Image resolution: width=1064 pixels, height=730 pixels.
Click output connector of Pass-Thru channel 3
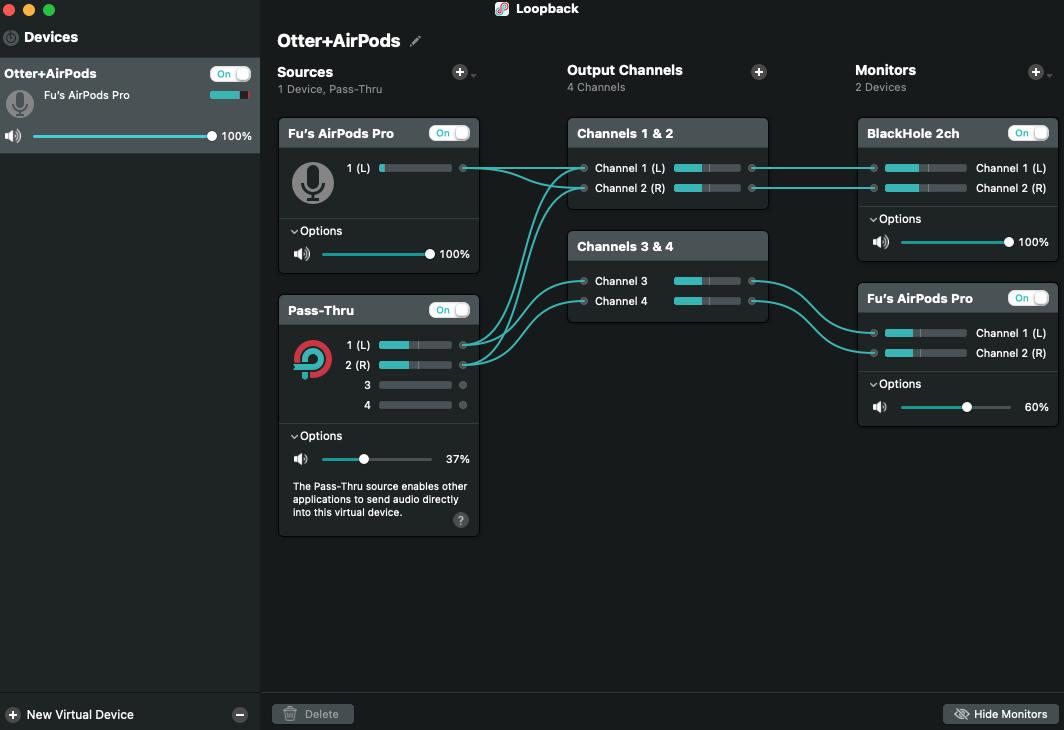click(463, 385)
